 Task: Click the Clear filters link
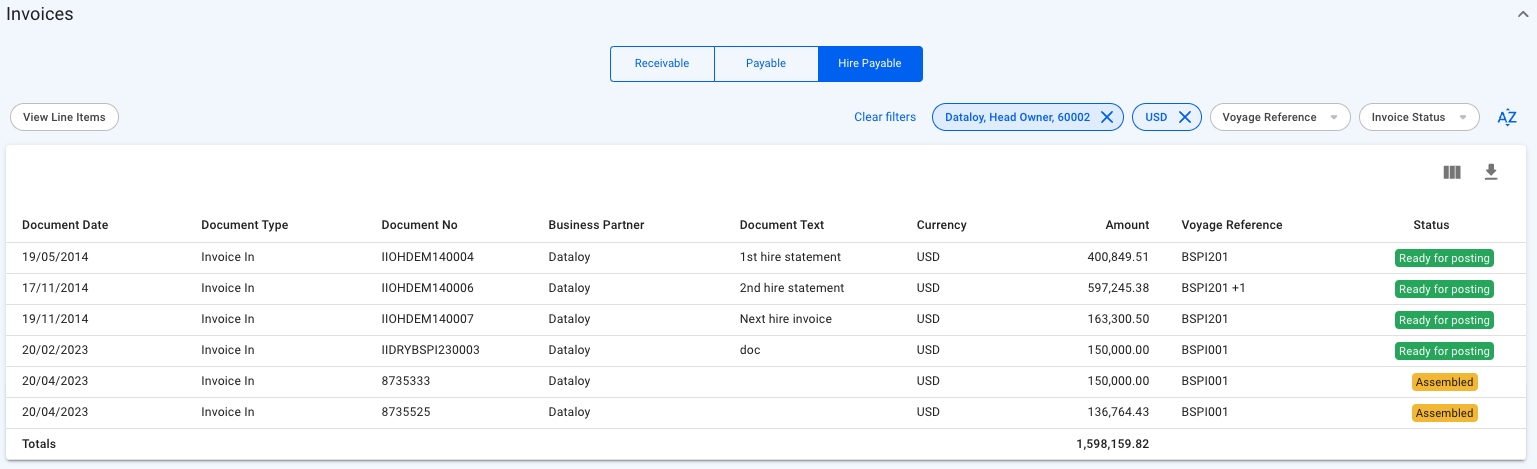tap(884, 117)
